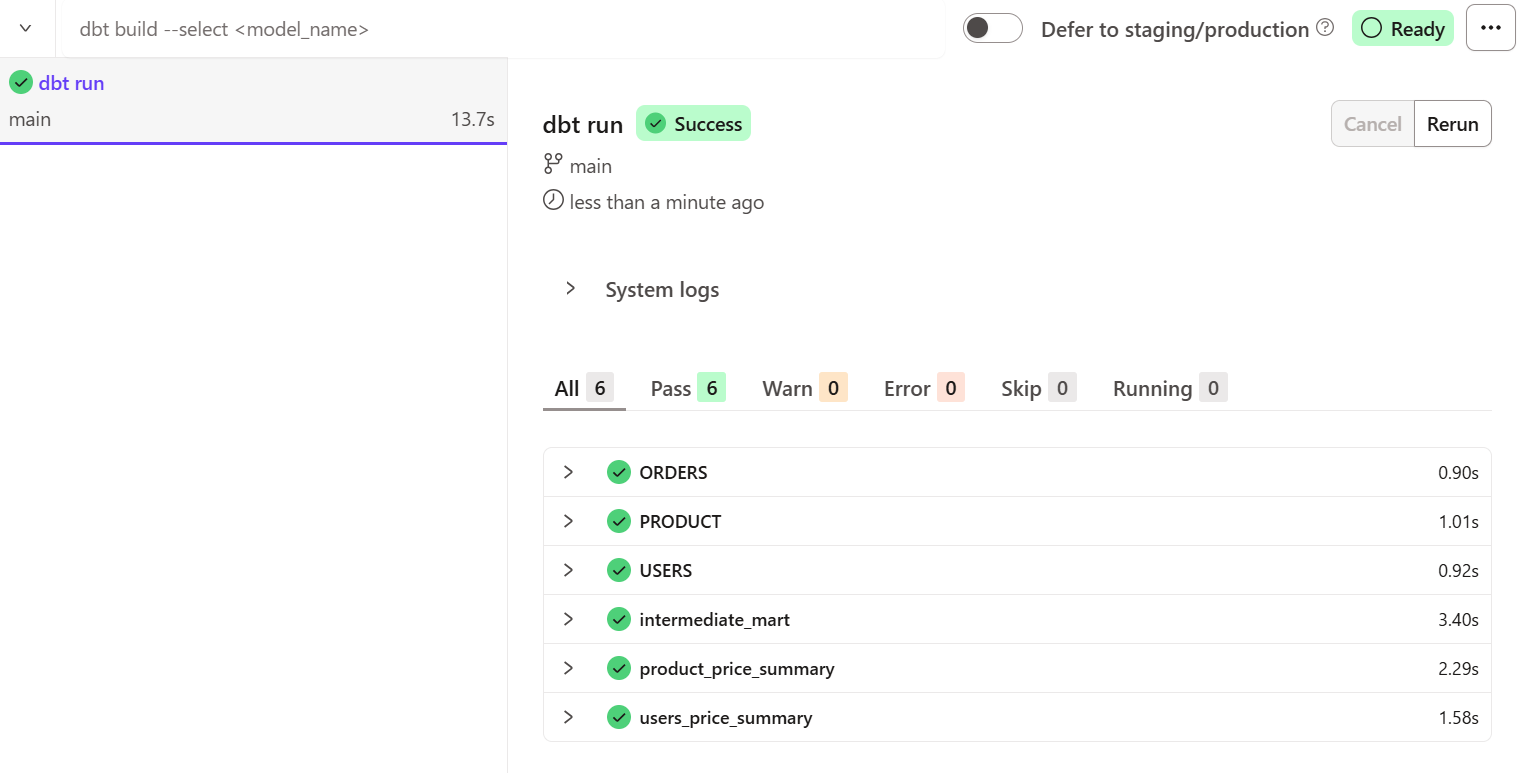Expand the ORDERS model row
Screen dimensions: 1523x773
568,471
